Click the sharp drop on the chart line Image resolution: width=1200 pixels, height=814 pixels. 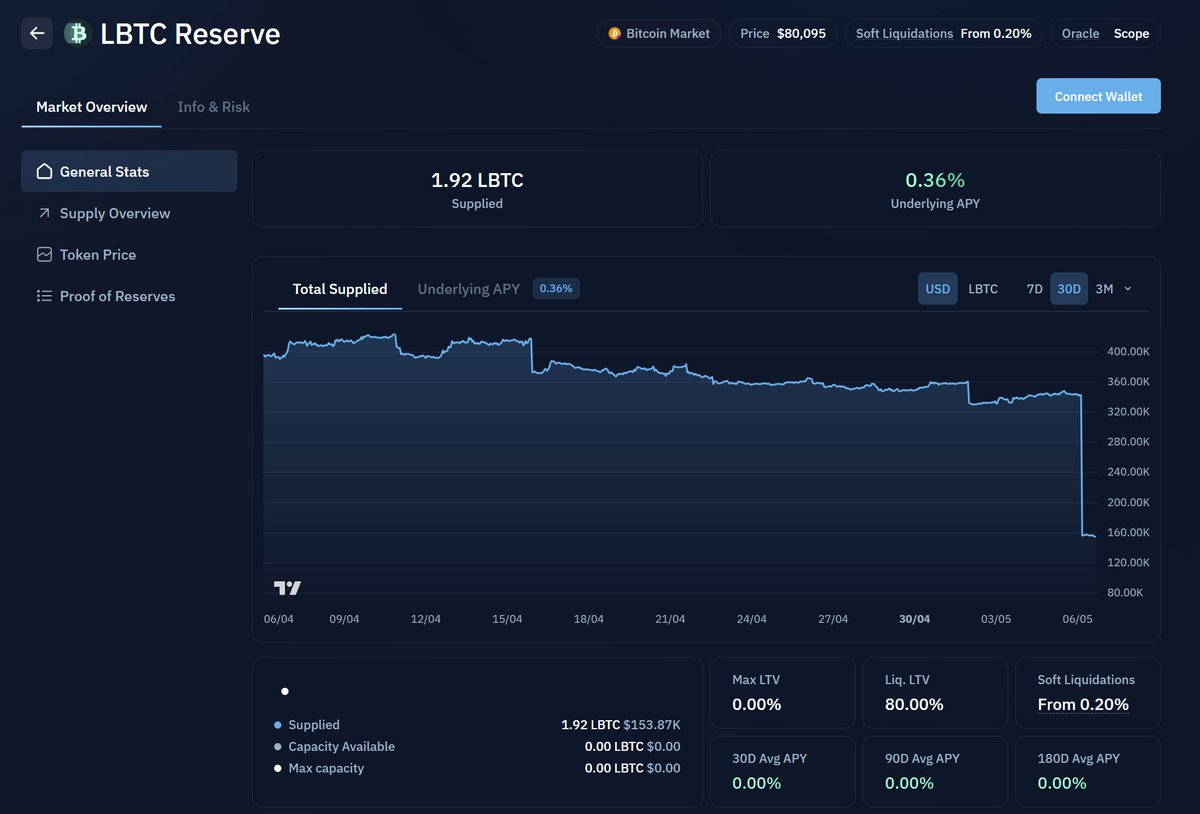pyautogui.click(x=1083, y=465)
